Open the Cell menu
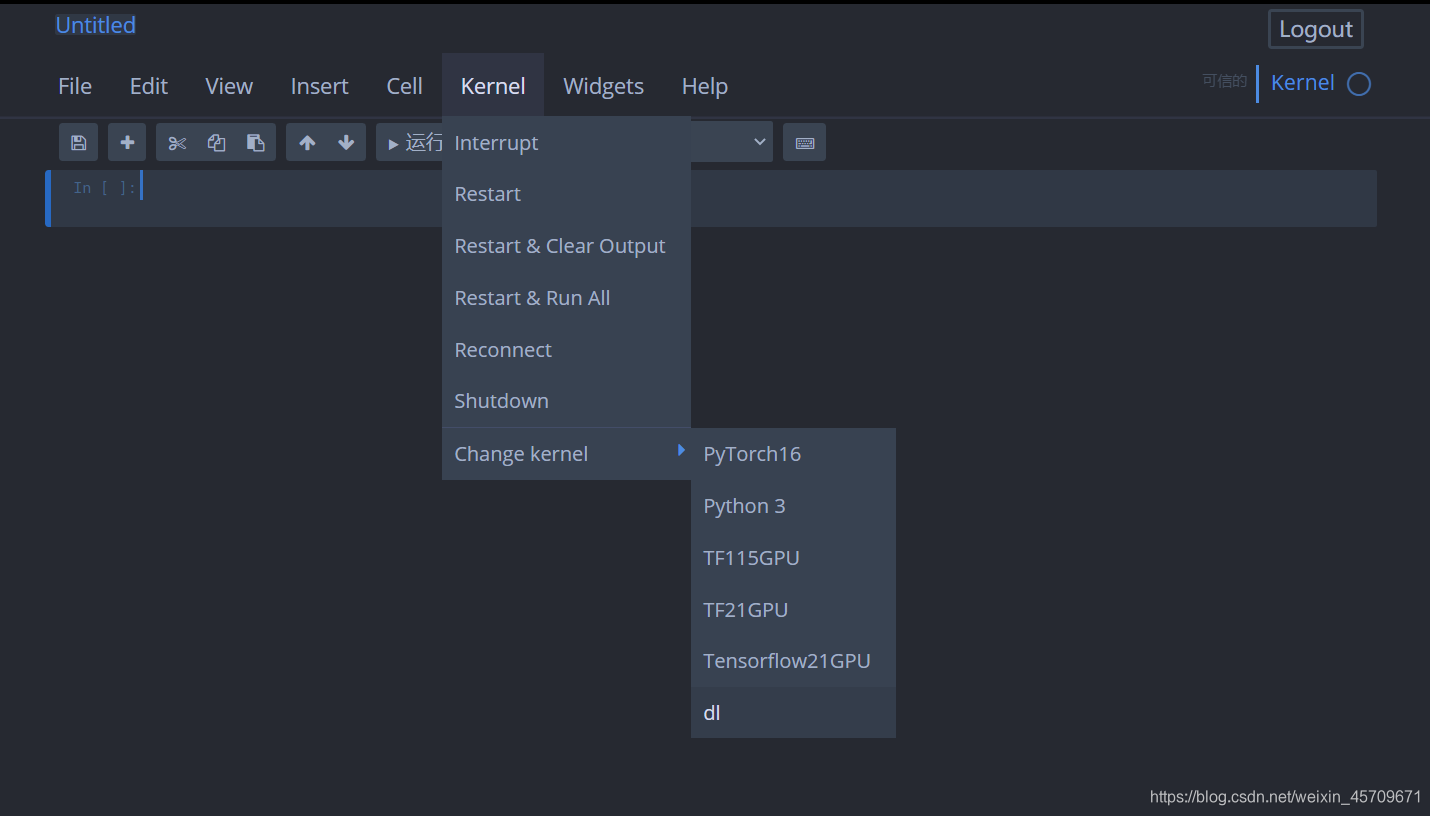Image resolution: width=1430 pixels, height=816 pixels. [x=405, y=86]
